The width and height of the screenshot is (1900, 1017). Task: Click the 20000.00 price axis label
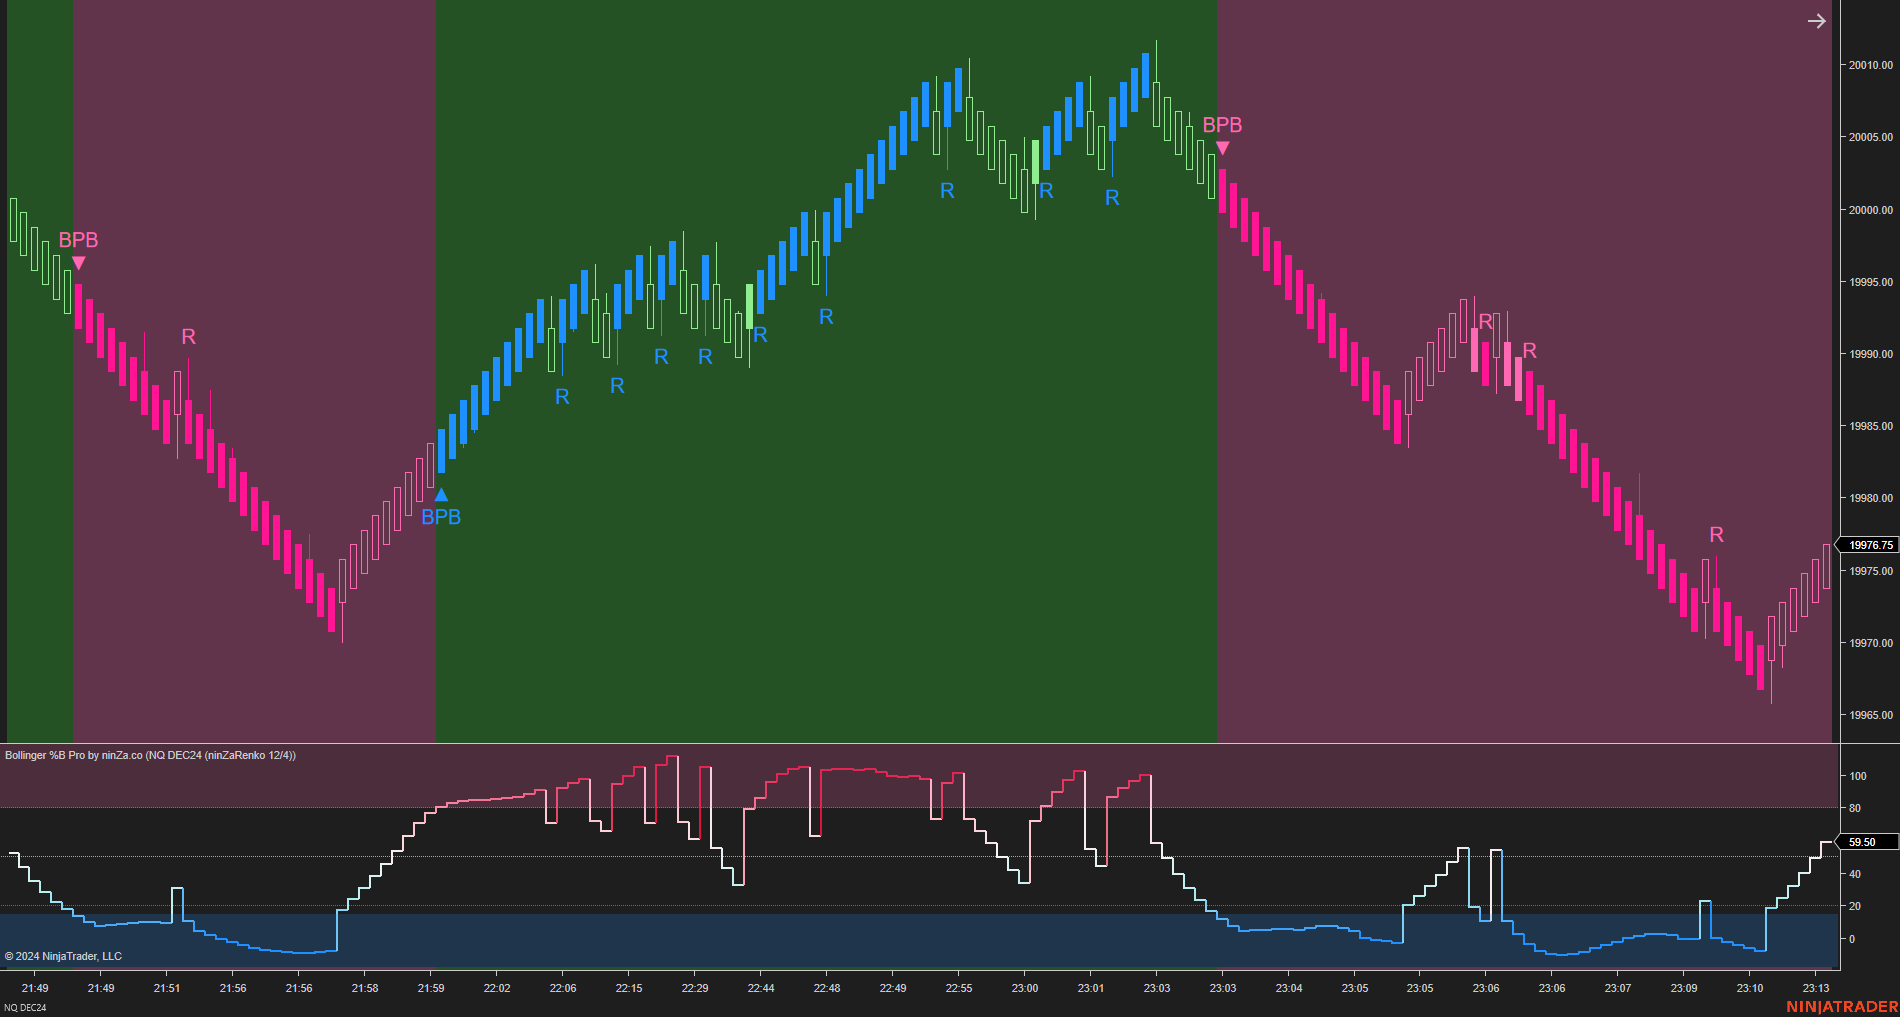click(x=1870, y=210)
